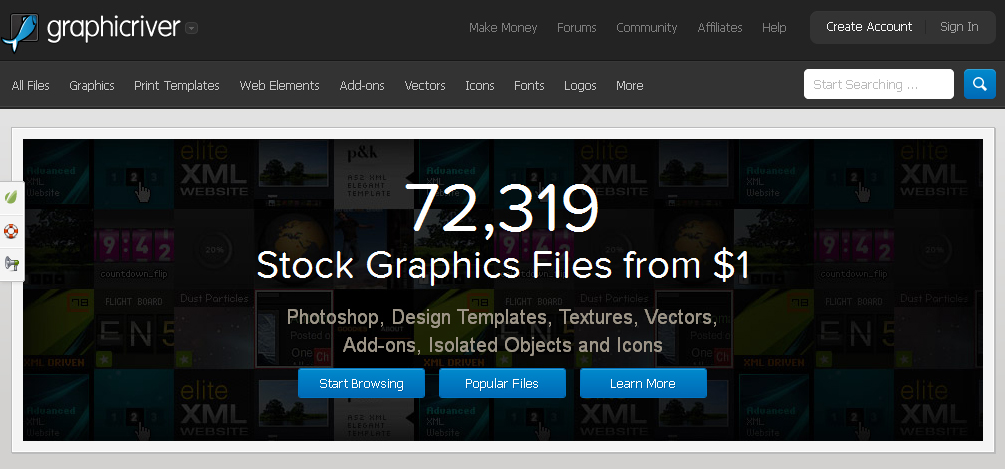Screen dimensions: 1005x469
Task: Click the blue search magnifier button
Action: (979, 84)
